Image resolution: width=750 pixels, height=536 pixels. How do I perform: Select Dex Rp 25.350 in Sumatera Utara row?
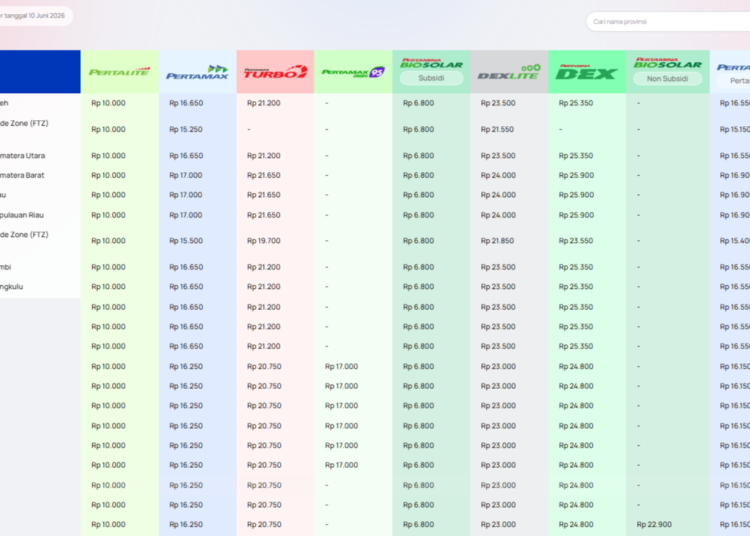click(575, 155)
